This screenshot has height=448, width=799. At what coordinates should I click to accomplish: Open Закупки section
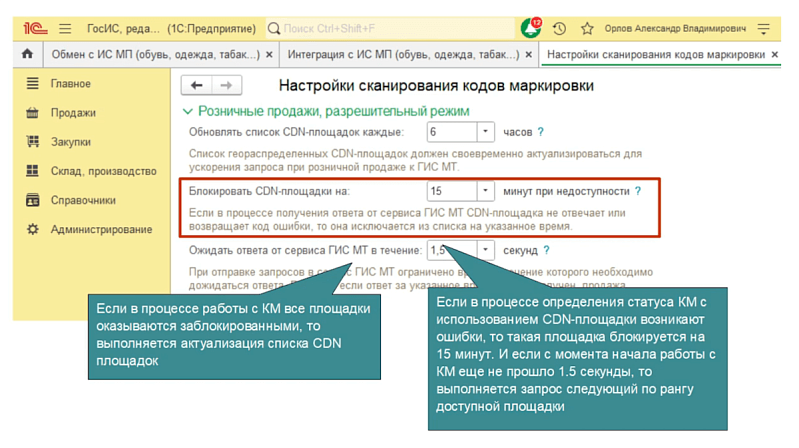pyautogui.click(x=71, y=142)
